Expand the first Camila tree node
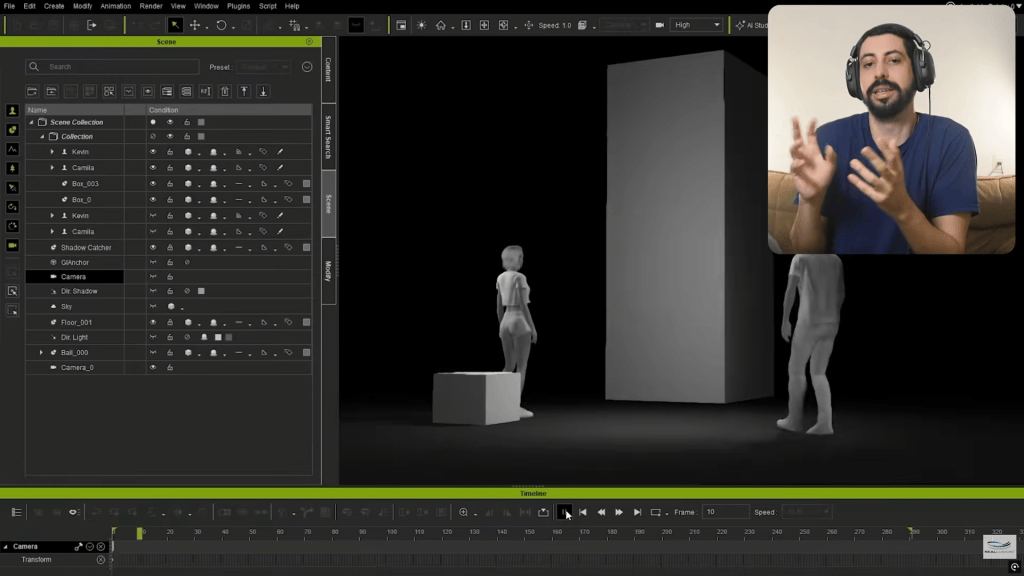 [52, 168]
